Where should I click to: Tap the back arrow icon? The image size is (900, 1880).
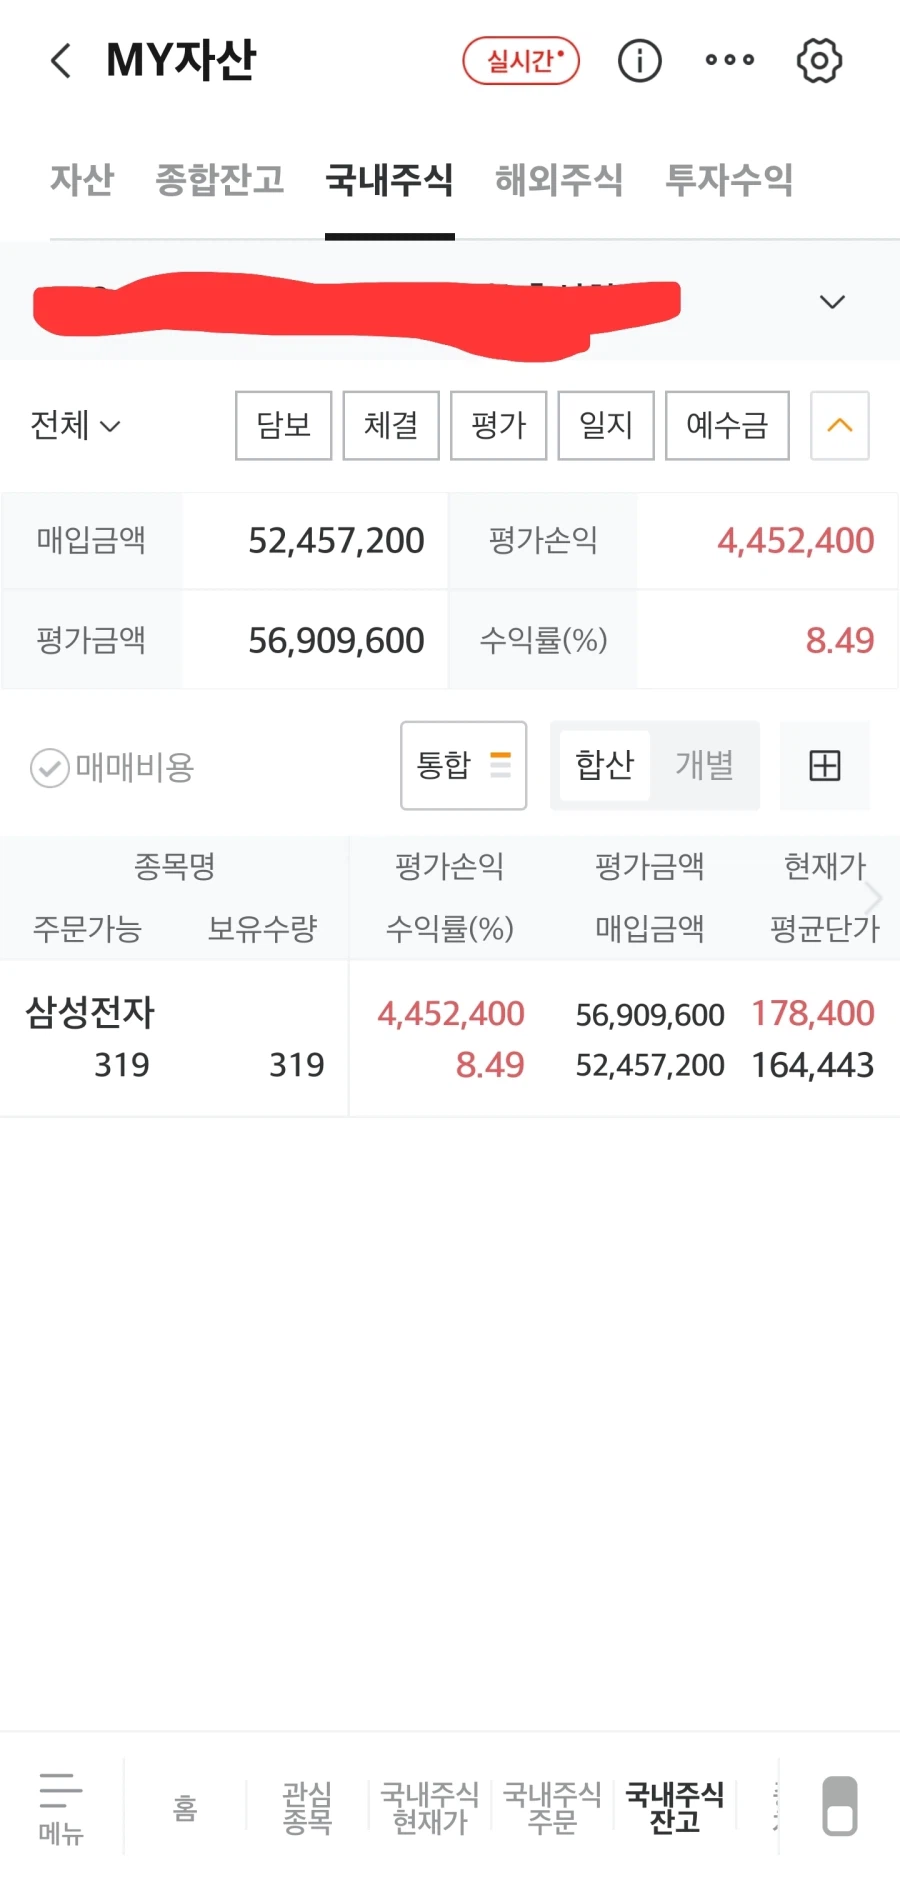[61, 61]
